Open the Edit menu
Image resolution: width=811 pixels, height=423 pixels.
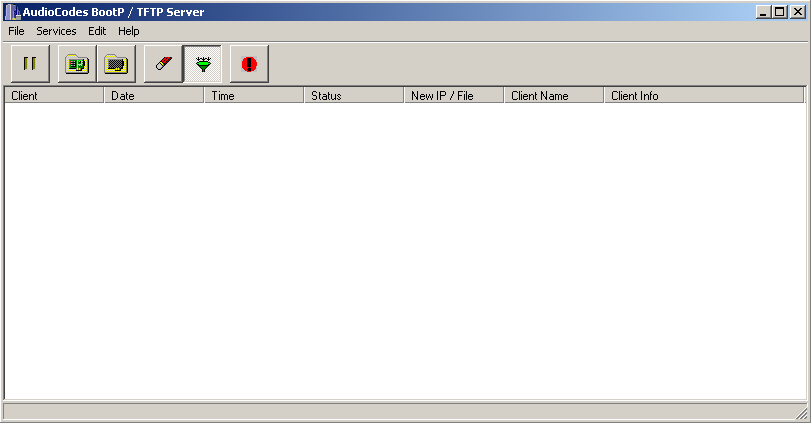(x=97, y=31)
